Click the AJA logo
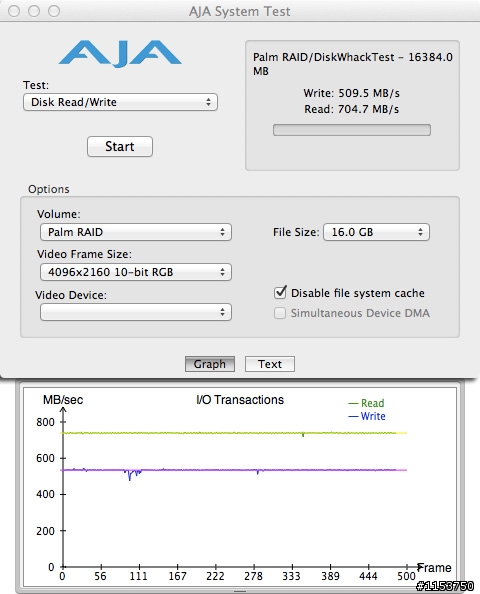Screen dimensions: 480x594 pyautogui.click(x=120, y=54)
